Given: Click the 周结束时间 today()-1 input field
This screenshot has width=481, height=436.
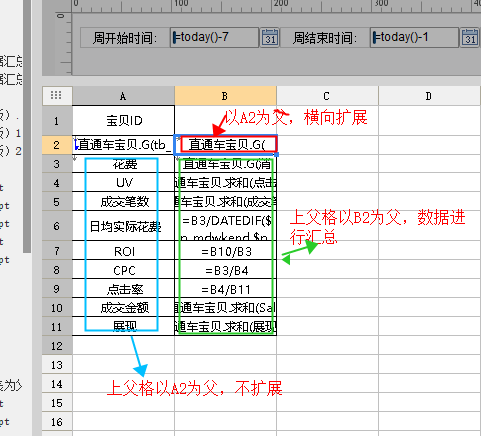Looking at the screenshot, I should (x=414, y=37).
